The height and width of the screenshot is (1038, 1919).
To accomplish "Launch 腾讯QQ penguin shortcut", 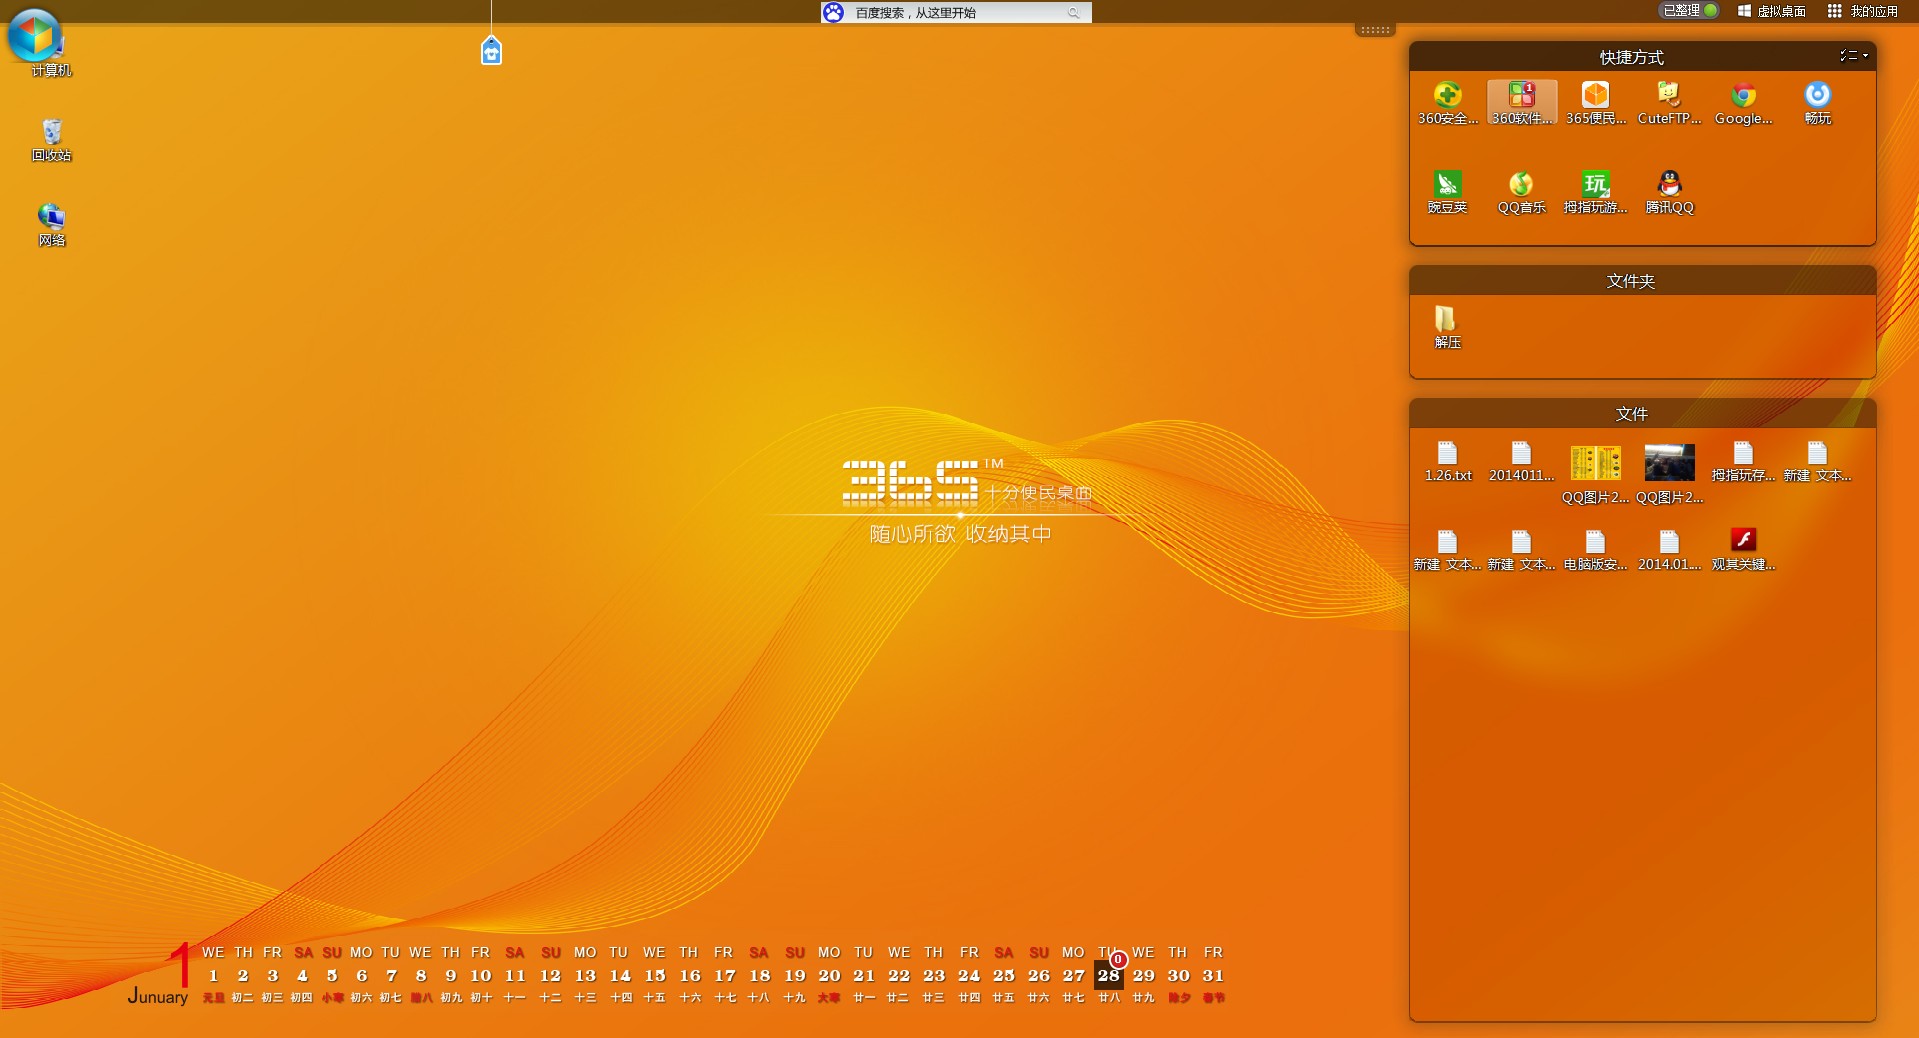I will (x=1669, y=192).
